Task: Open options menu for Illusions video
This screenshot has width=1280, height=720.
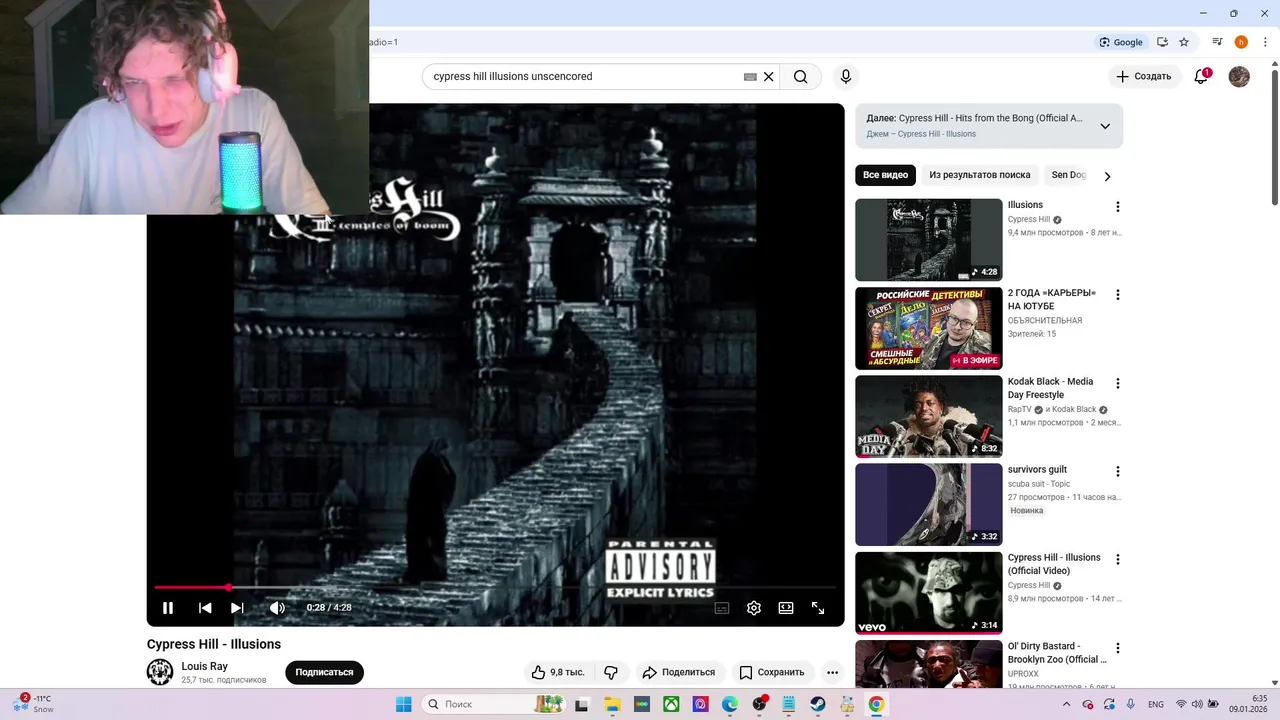Action: coord(1118,207)
